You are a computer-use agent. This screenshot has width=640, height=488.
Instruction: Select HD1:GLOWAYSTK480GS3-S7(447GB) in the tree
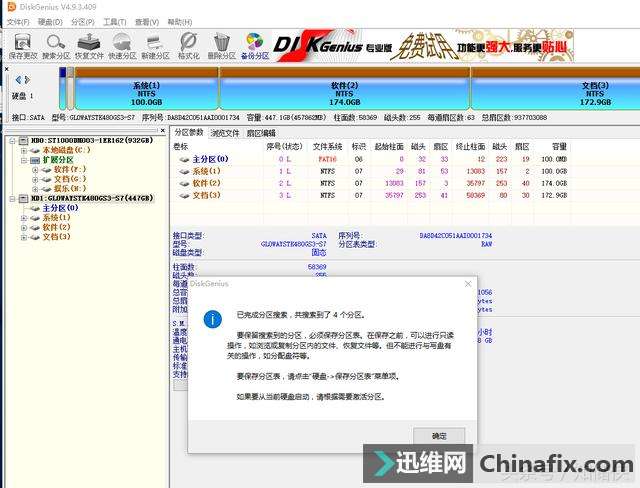click(92, 198)
